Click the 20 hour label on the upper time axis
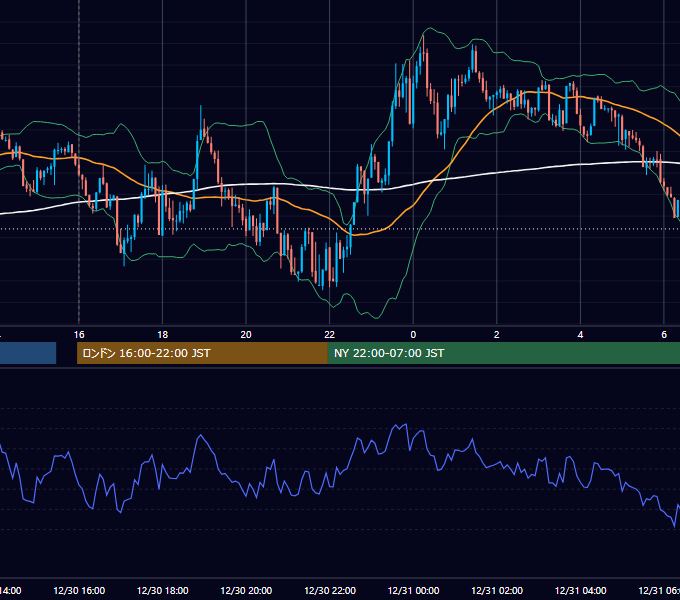680x600 pixels. [246, 335]
